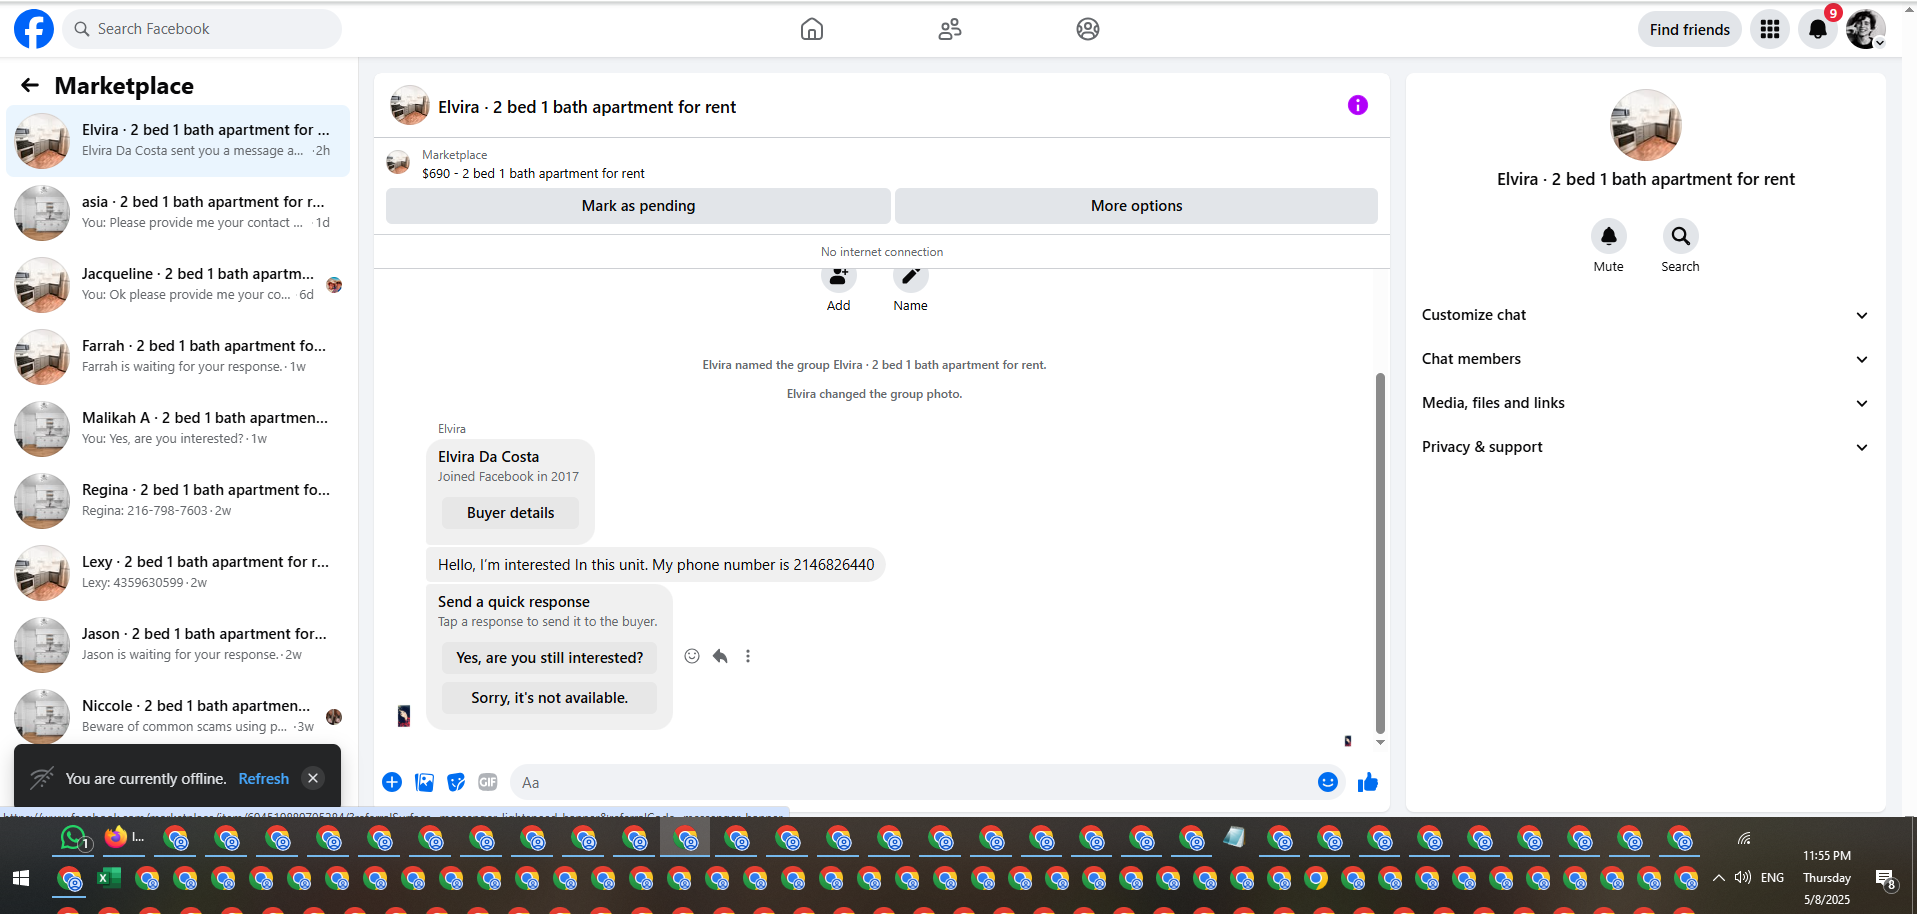This screenshot has width=1917, height=914.
Task: Open emoji picker in message box
Action: coord(1328,782)
